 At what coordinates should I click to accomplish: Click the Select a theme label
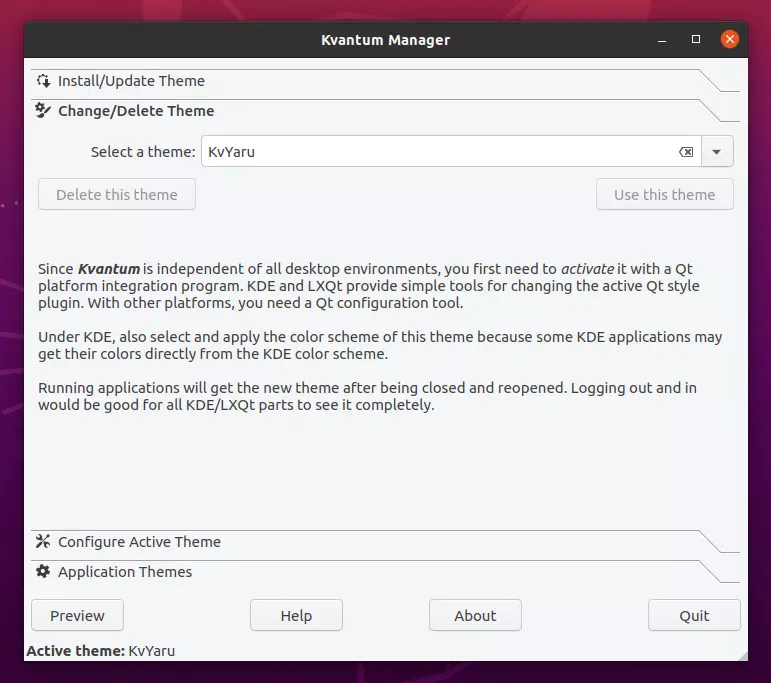[x=143, y=152]
